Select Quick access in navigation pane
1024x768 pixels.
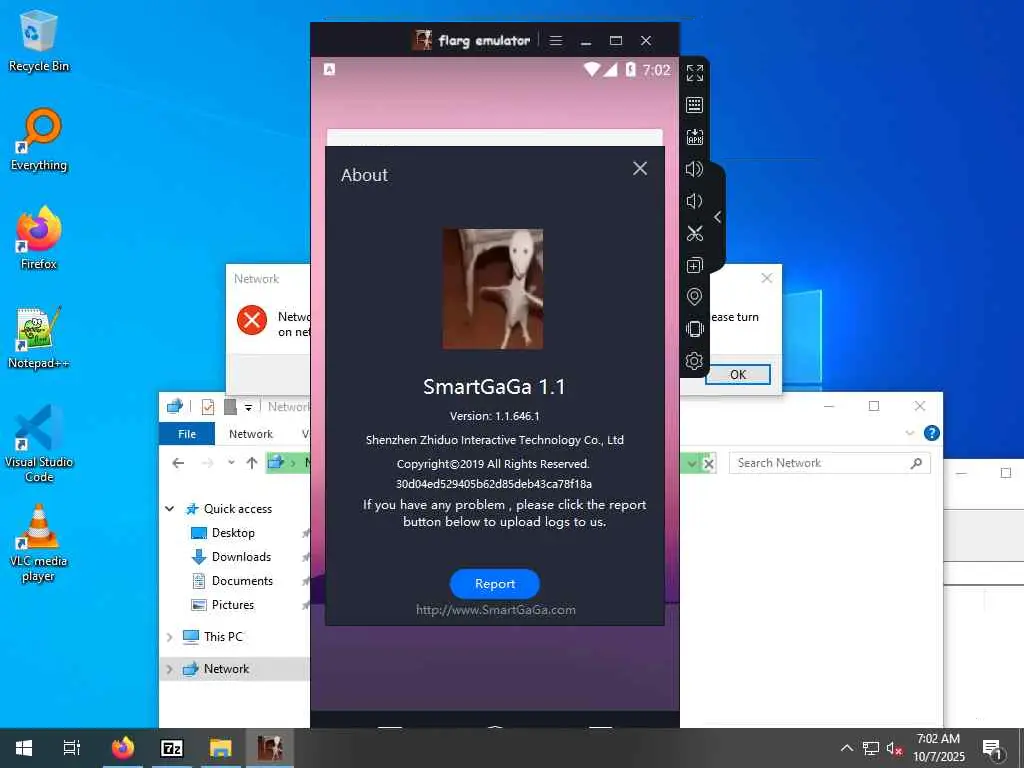point(238,509)
